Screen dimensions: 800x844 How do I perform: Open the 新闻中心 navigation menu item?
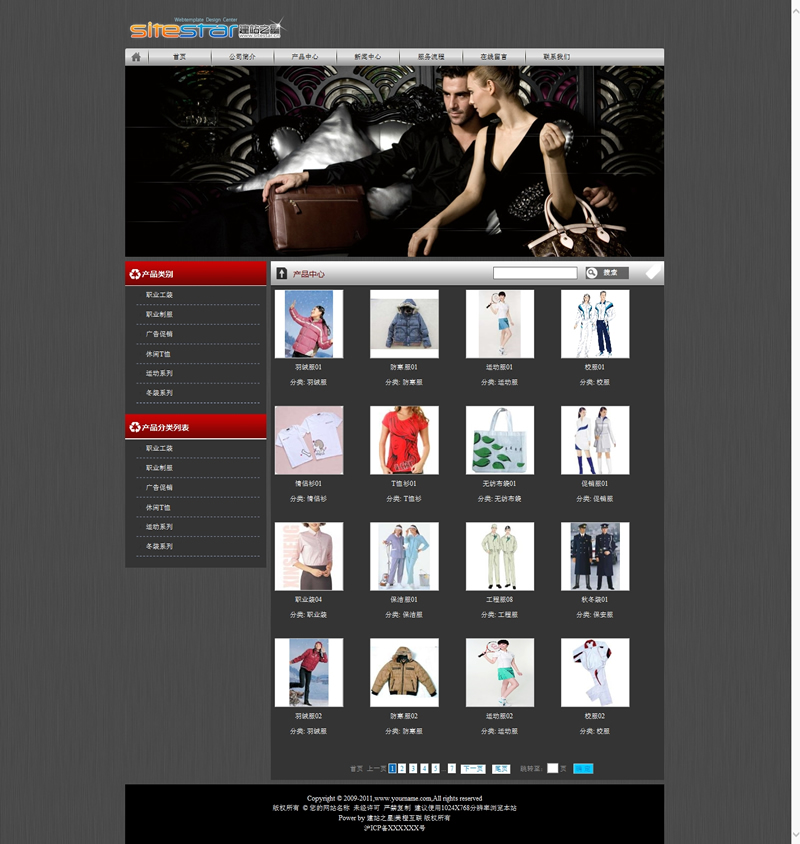point(367,57)
